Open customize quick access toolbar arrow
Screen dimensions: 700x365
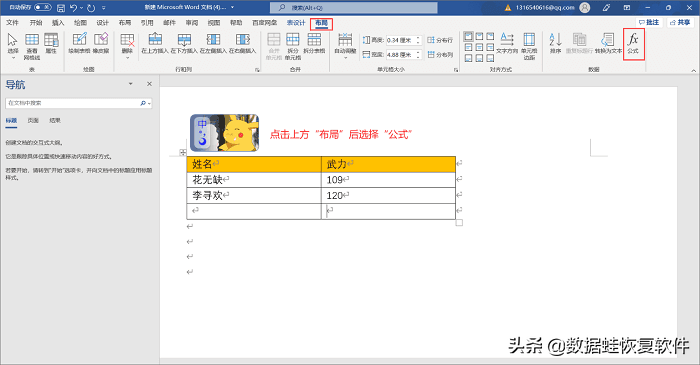104,8
